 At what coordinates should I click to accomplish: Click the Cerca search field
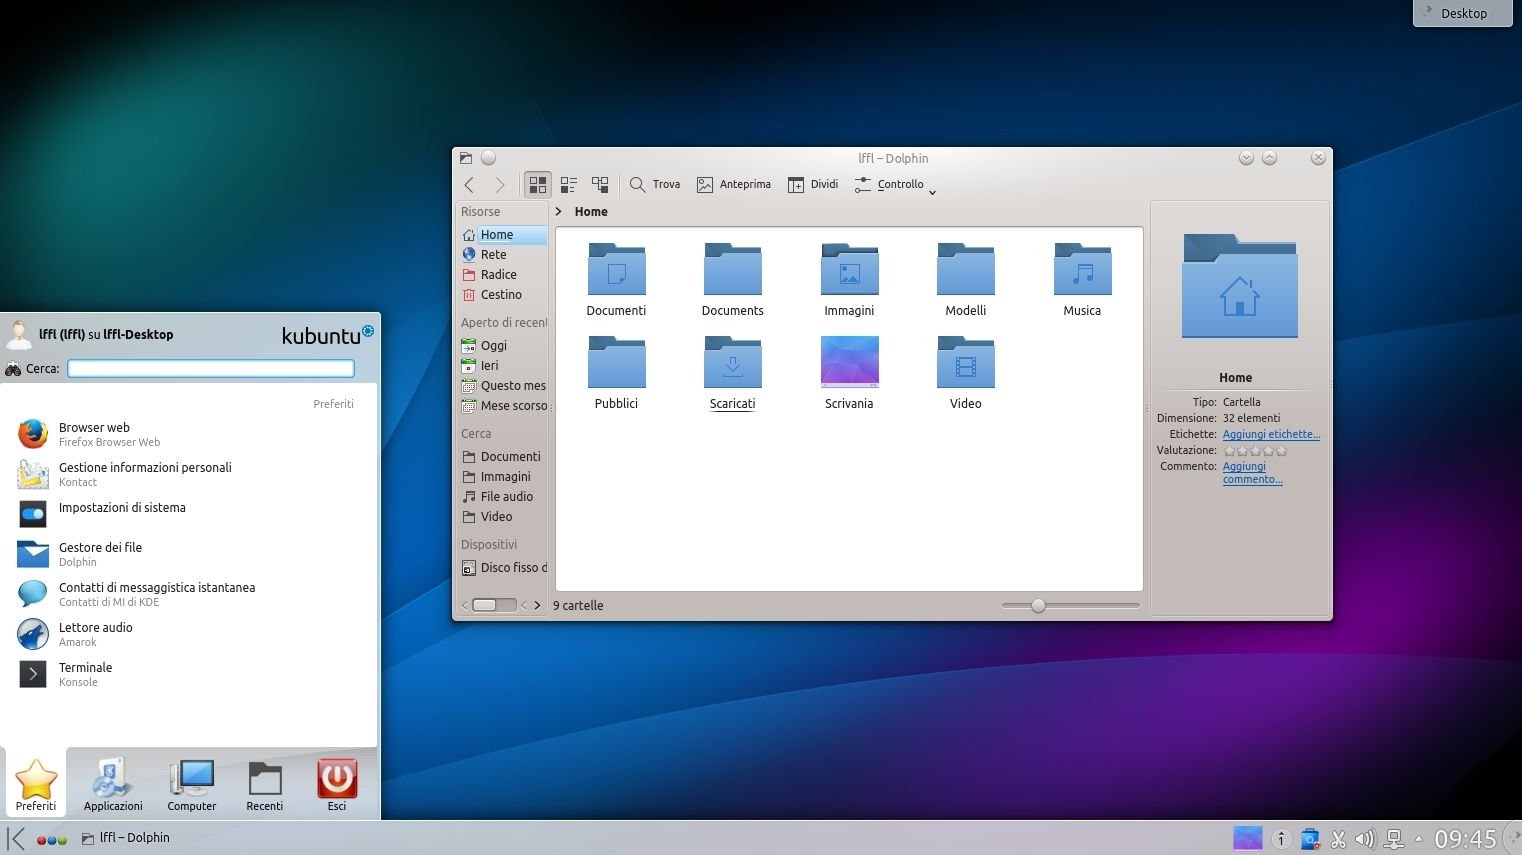[x=211, y=369]
